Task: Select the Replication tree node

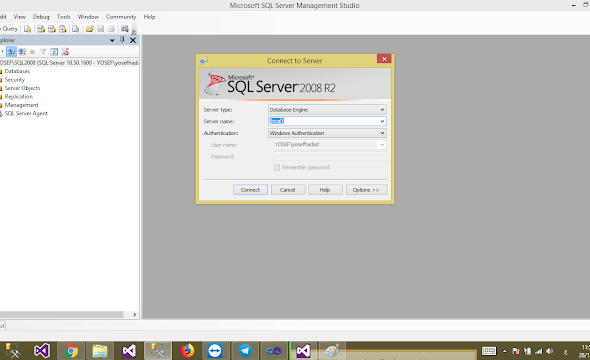Action: tap(18, 96)
